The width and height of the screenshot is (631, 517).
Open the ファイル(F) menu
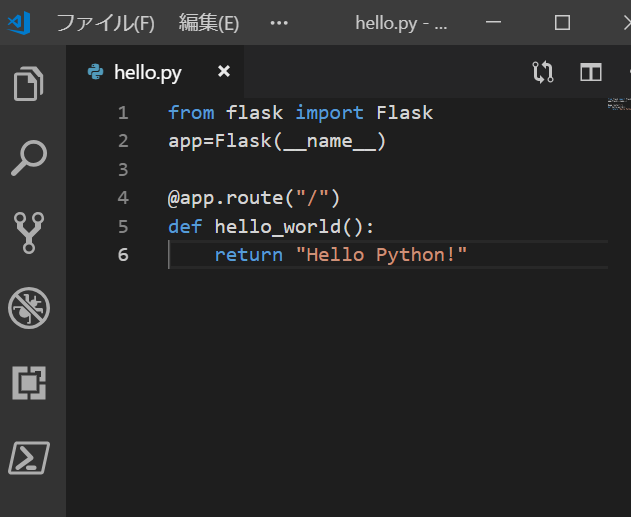105,22
